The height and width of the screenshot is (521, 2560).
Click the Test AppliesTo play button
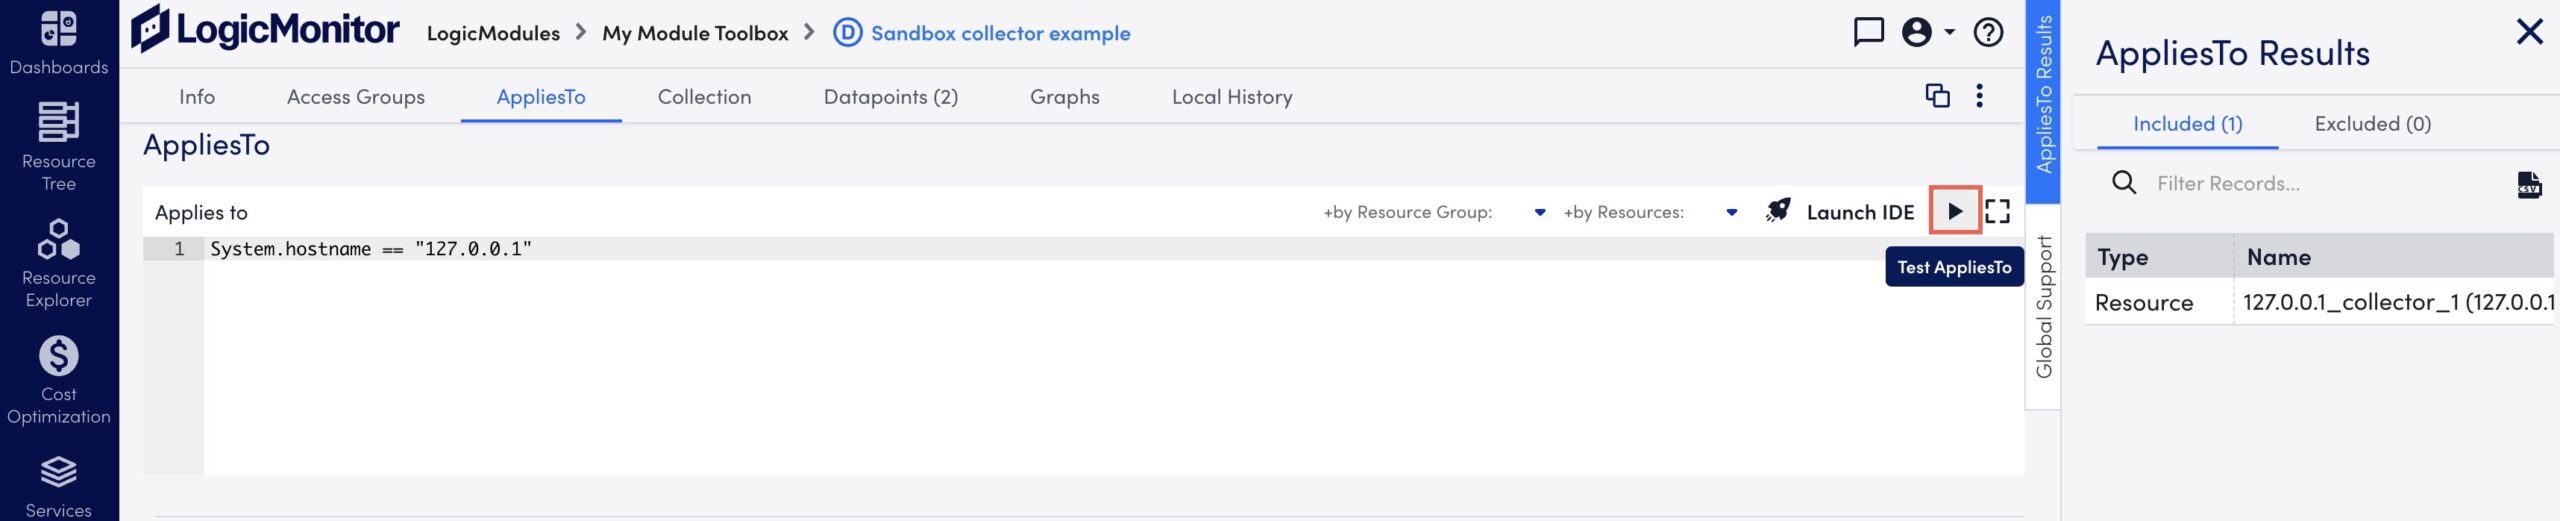tap(1954, 211)
